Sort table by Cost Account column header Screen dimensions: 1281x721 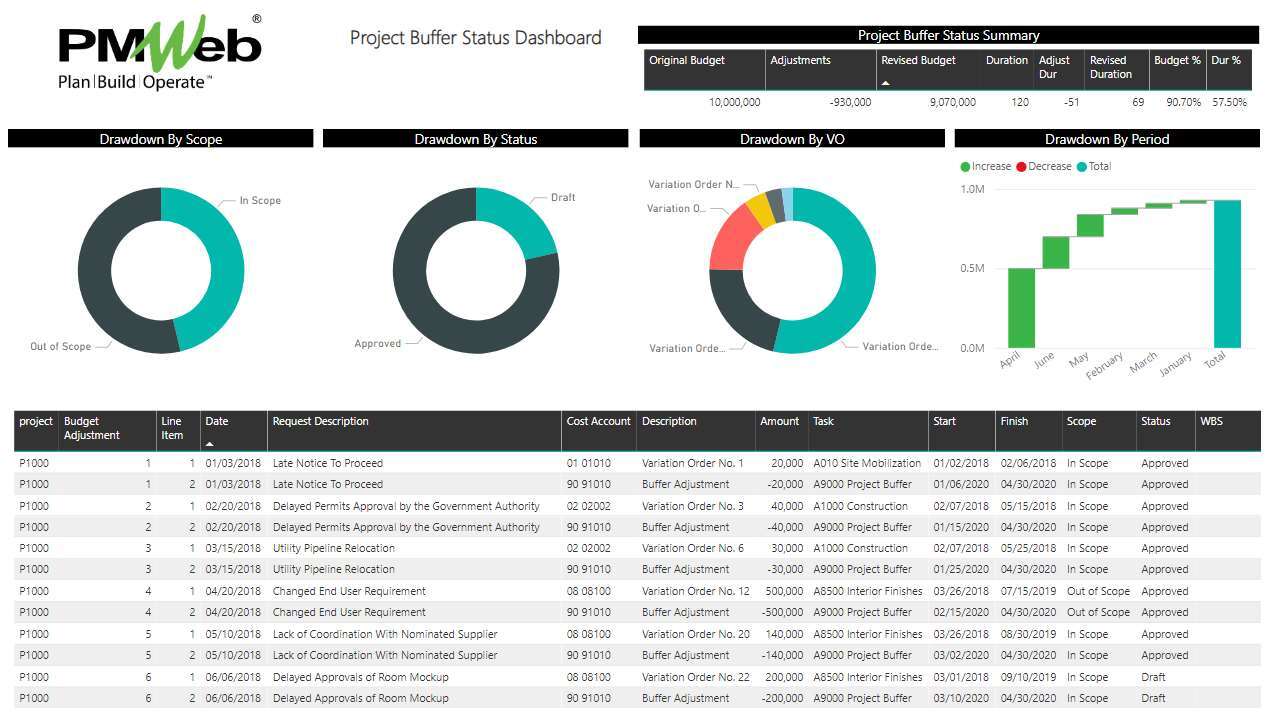598,422
